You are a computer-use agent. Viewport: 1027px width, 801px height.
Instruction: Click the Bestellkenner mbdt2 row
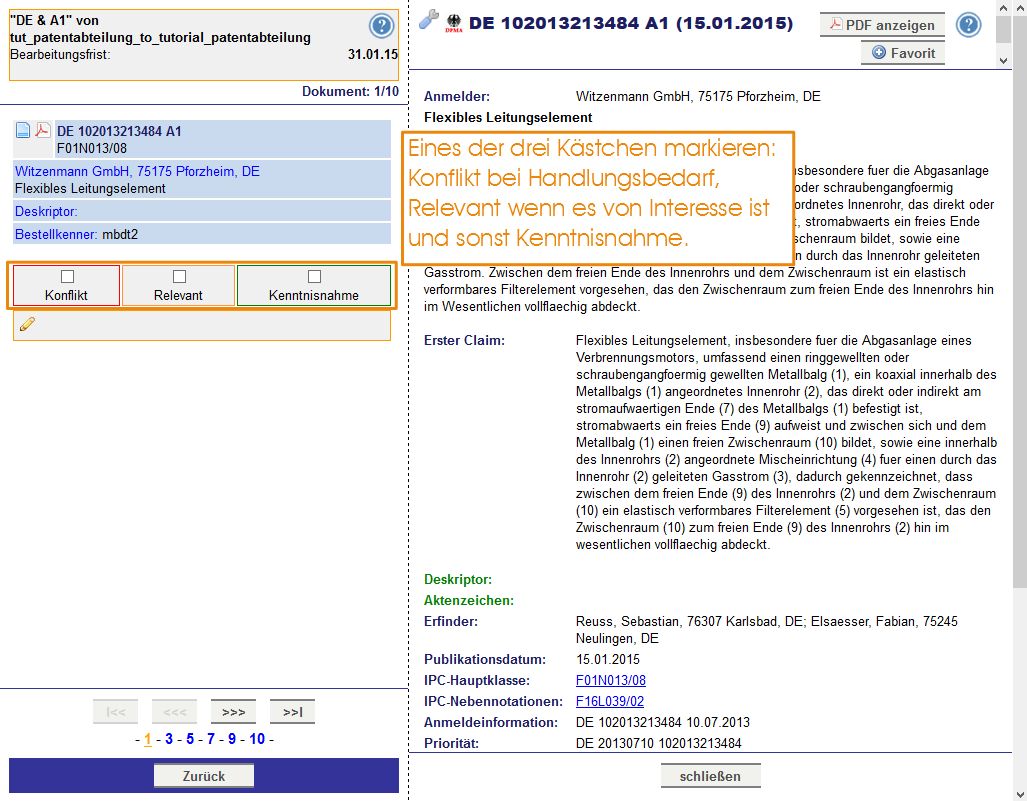point(202,234)
